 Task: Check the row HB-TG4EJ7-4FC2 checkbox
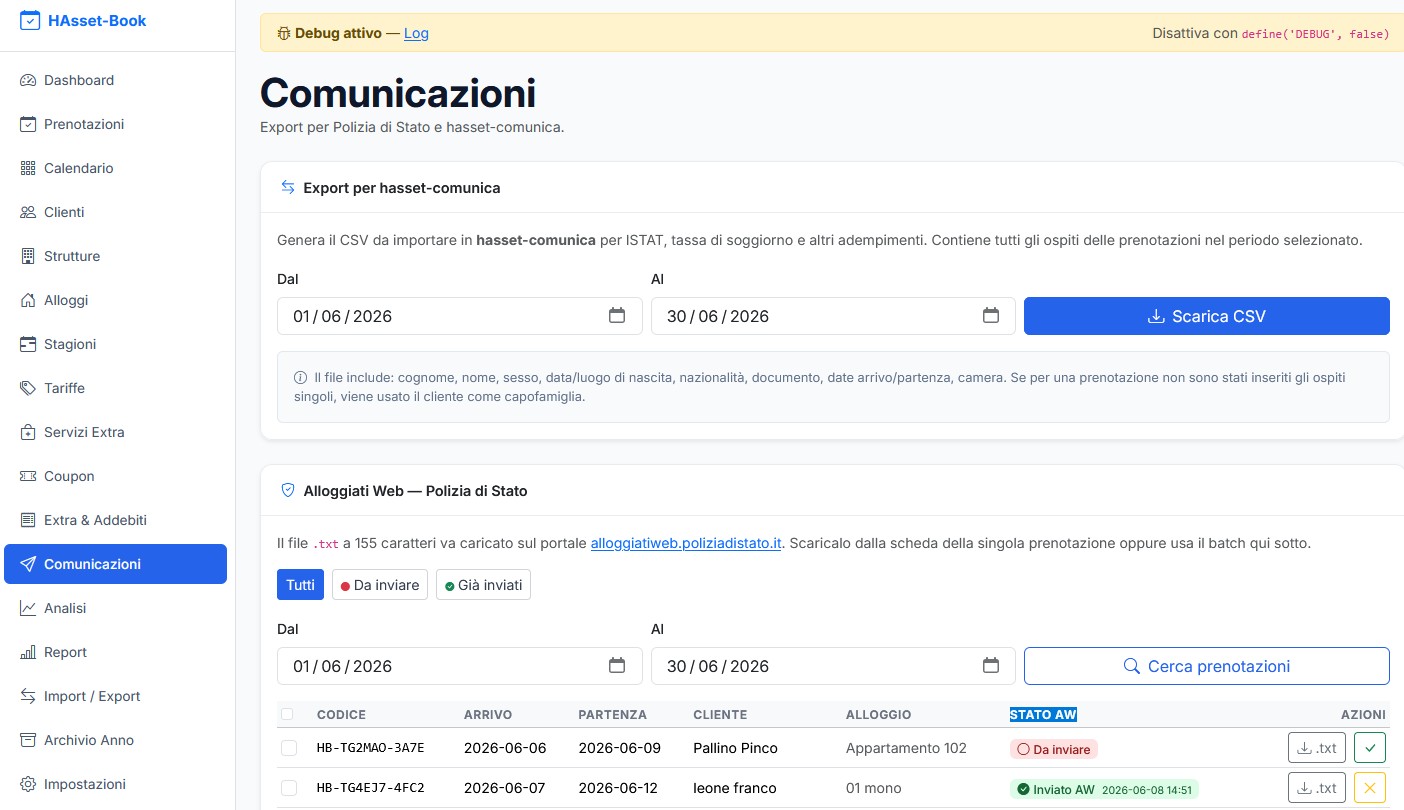289,788
